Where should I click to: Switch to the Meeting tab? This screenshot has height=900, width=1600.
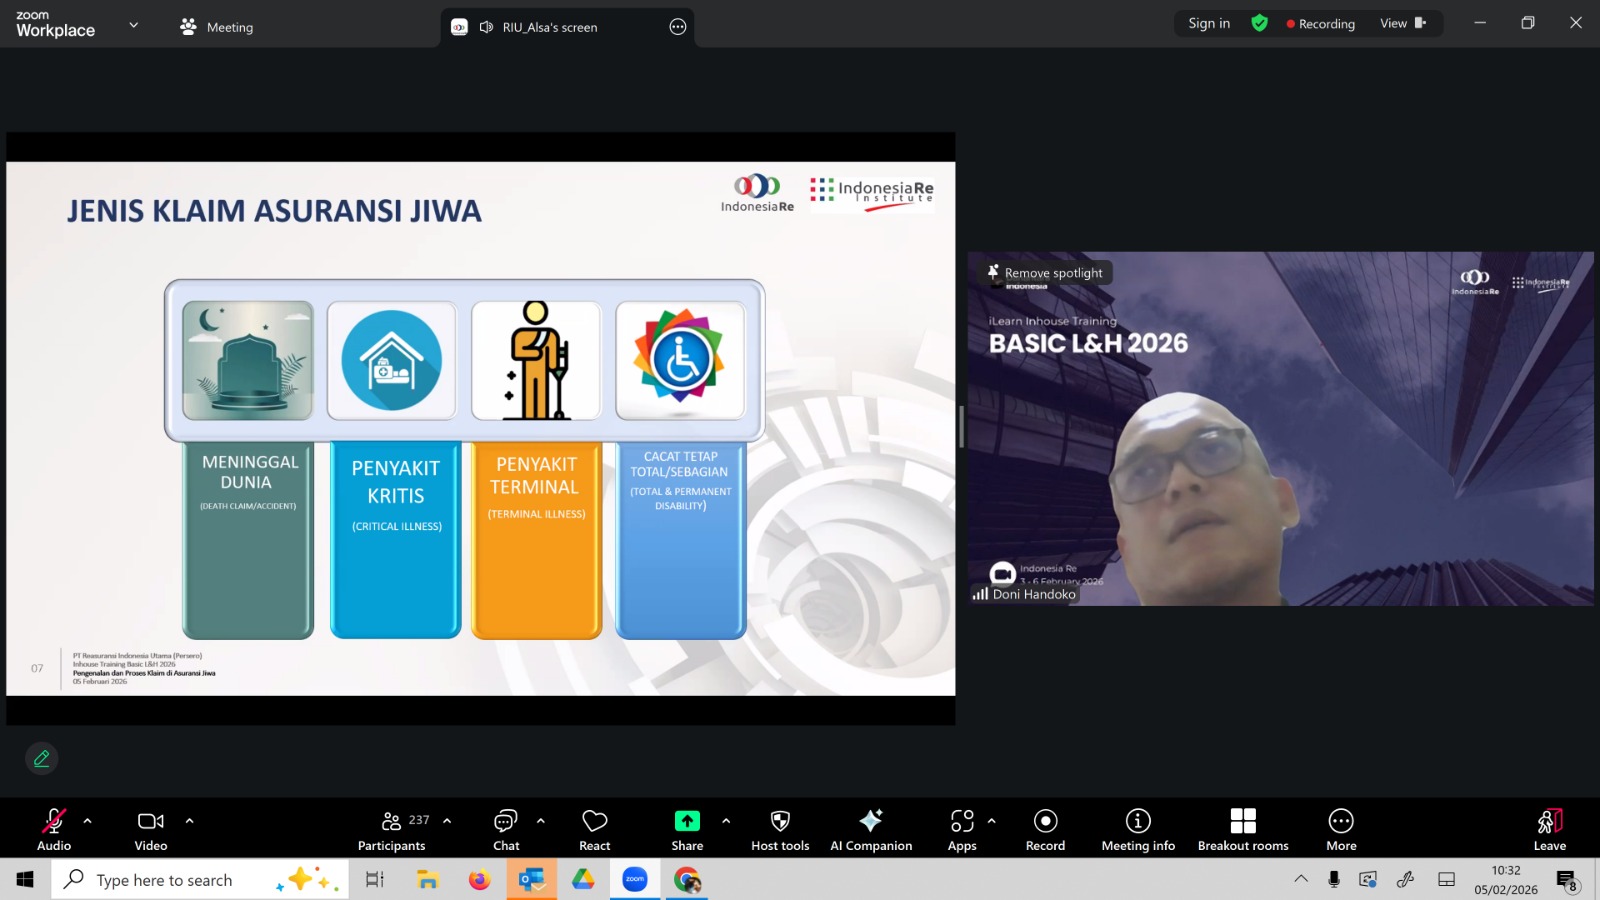tap(217, 27)
